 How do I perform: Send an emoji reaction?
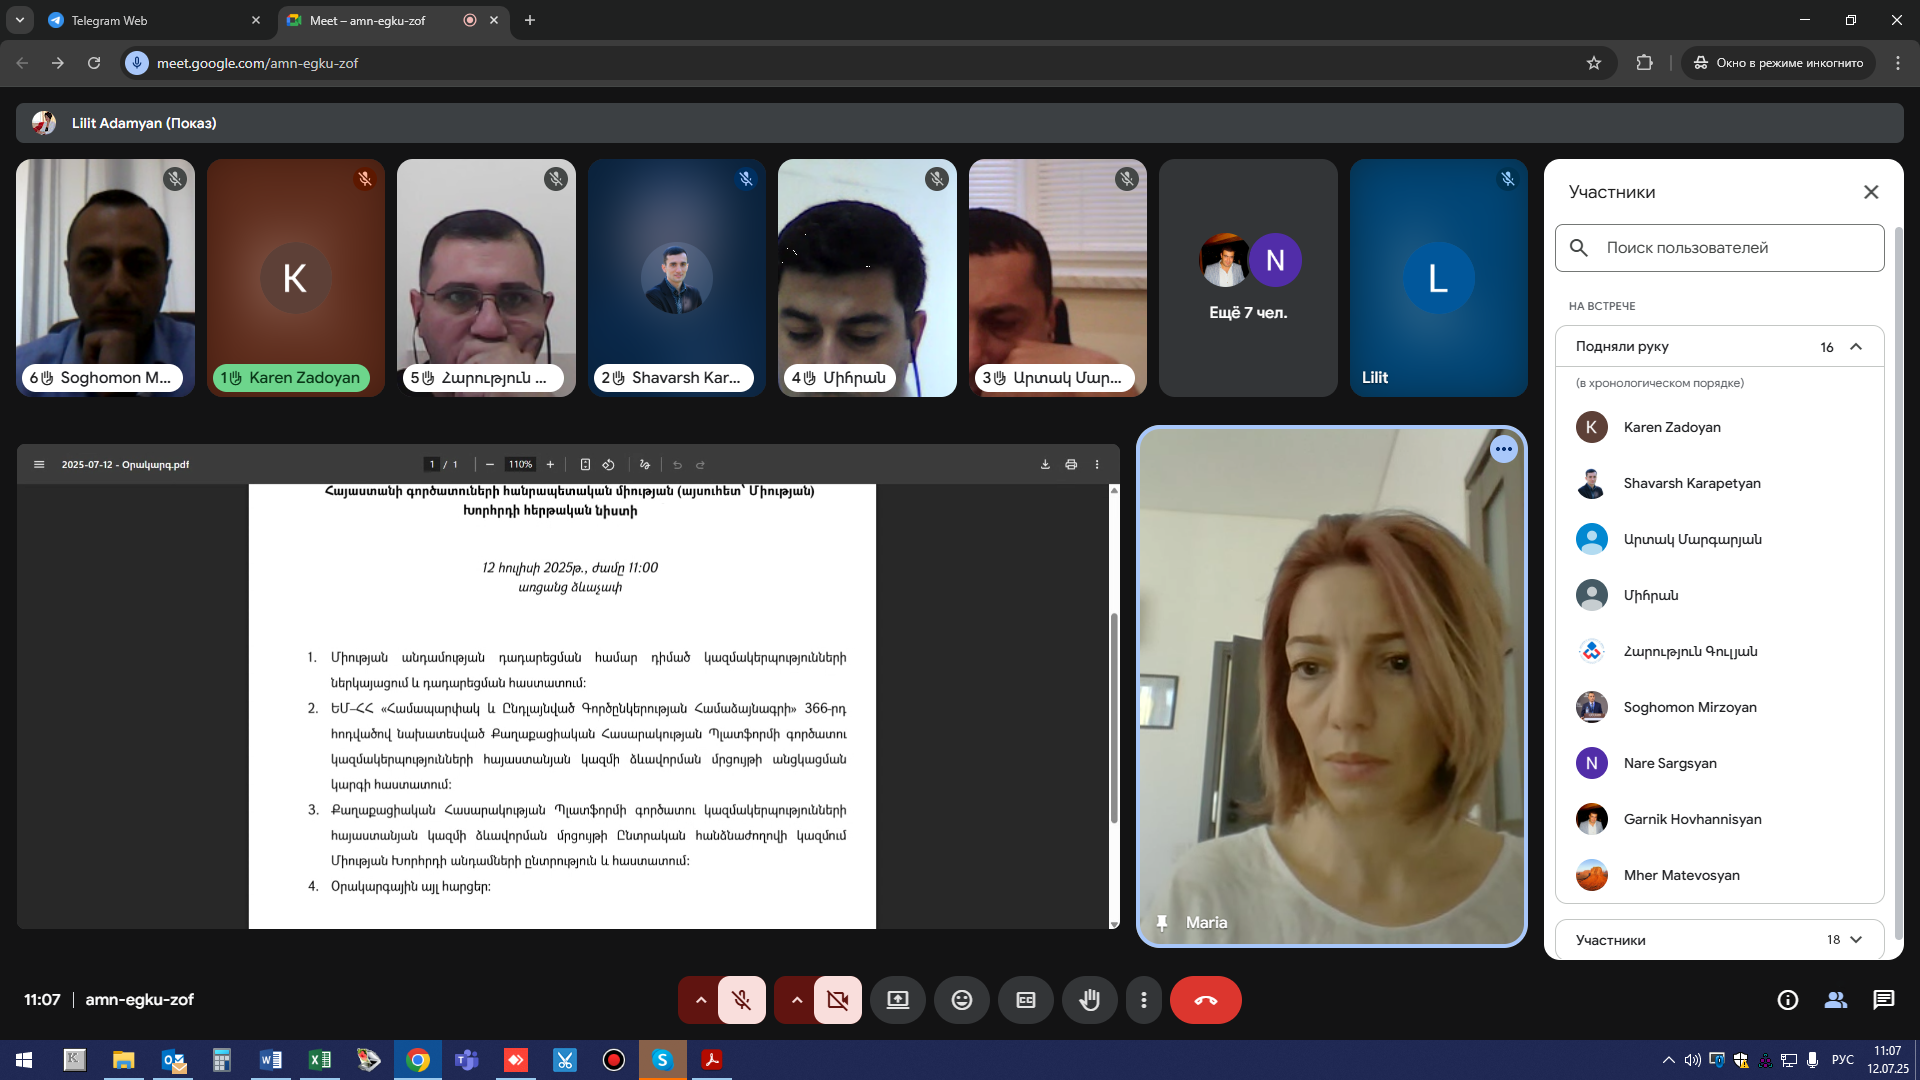coord(962,1000)
